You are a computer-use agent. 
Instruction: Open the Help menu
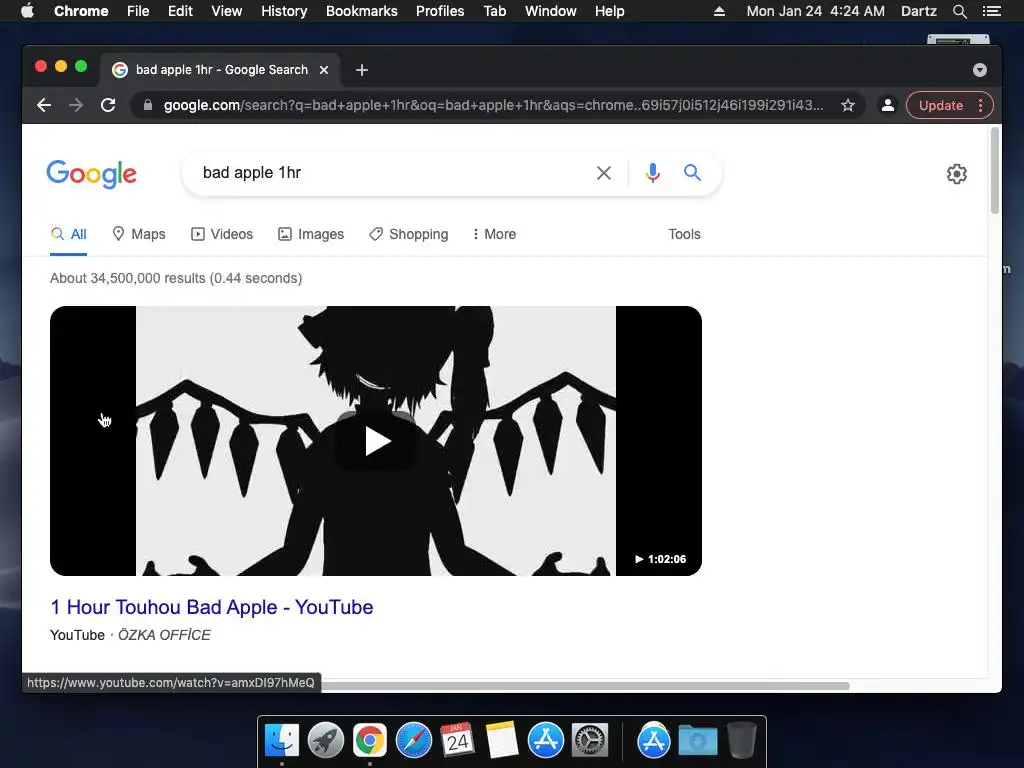pos(609,11)
